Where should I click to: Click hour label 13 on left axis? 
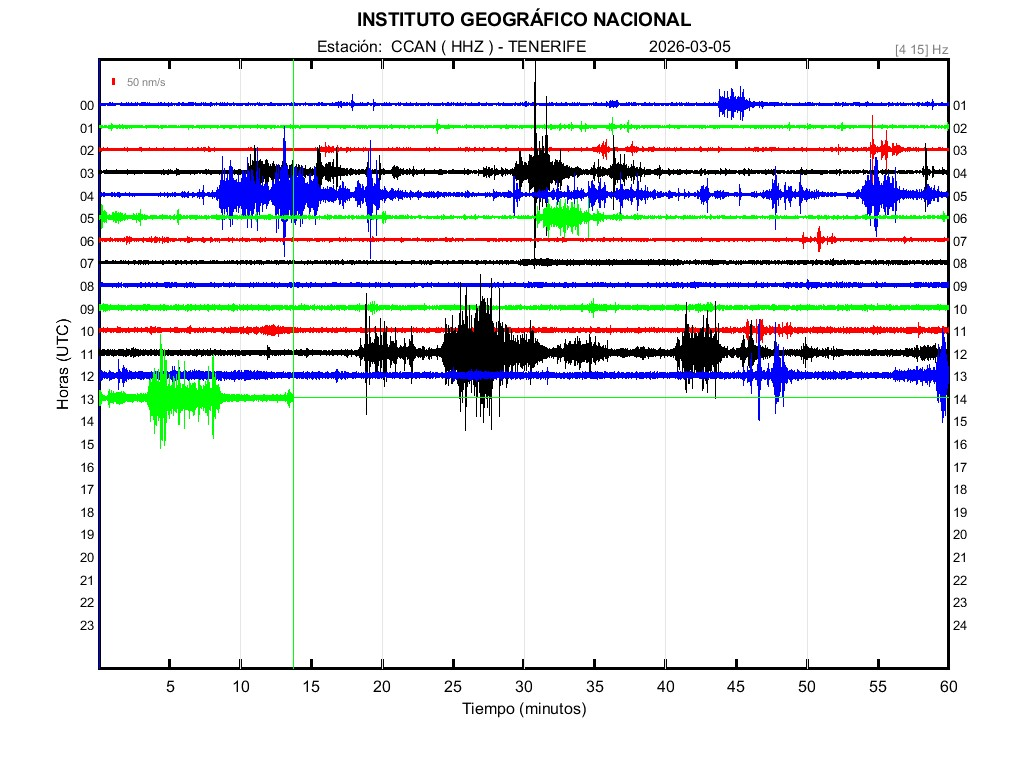pos(87,399)
